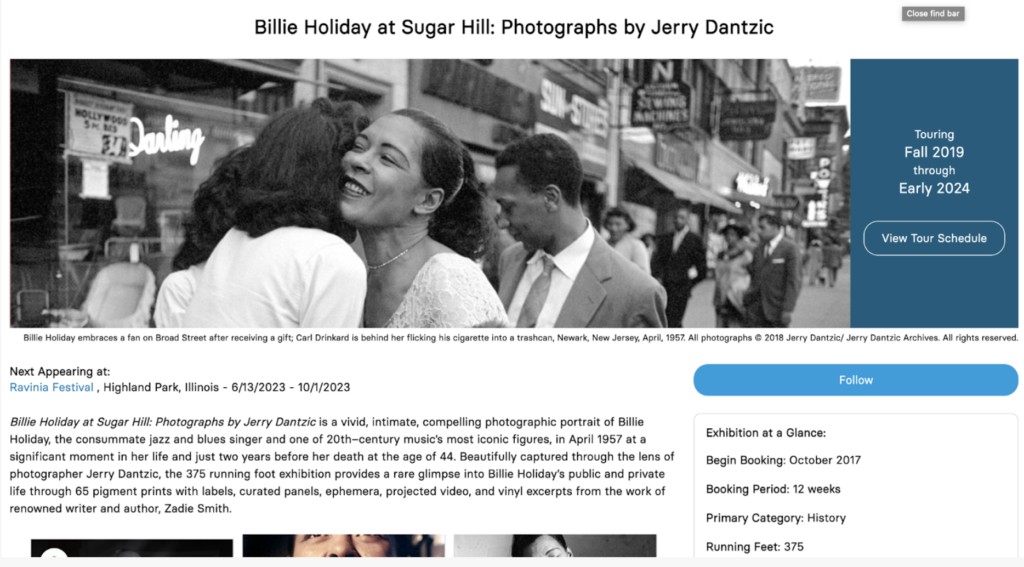This screenshot has height=567, width=1024.
Task: Open the View Tour Schedule button
Action: pyautogui.click(x=934, y=238)
